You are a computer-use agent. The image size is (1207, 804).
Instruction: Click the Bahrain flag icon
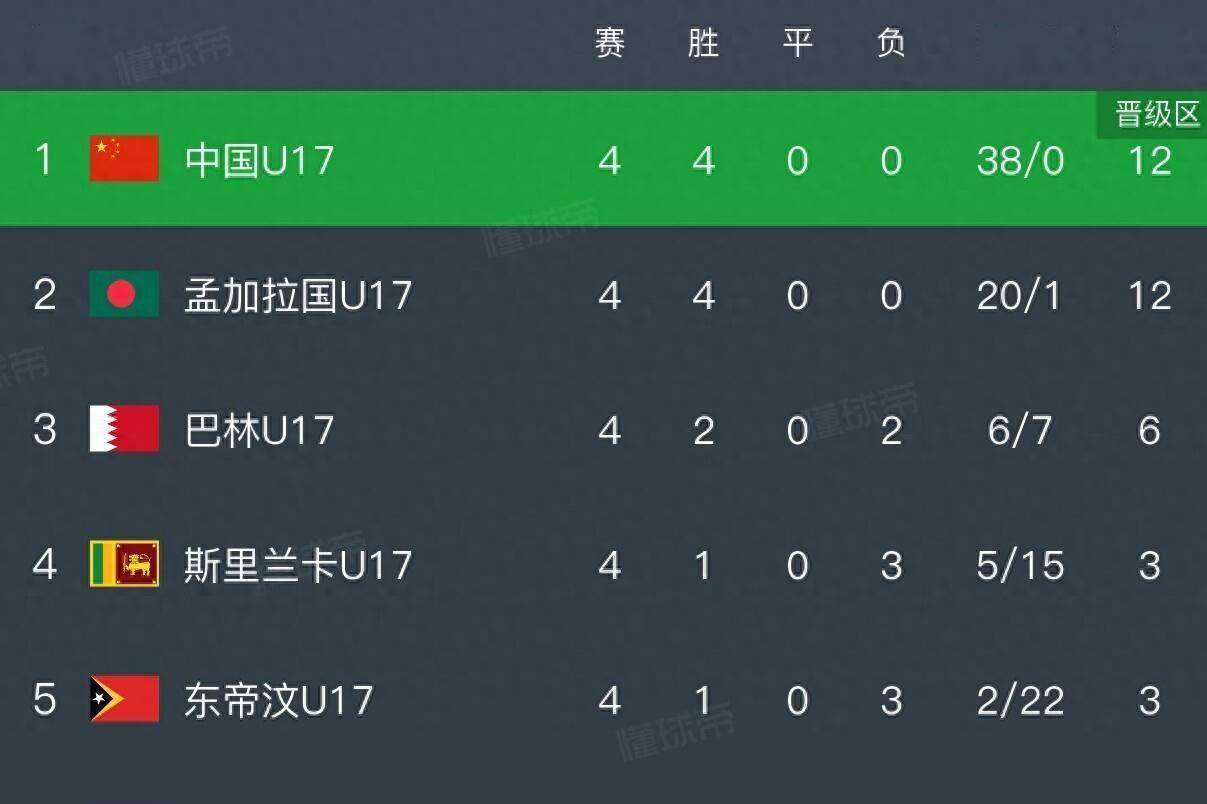(124, 429)
